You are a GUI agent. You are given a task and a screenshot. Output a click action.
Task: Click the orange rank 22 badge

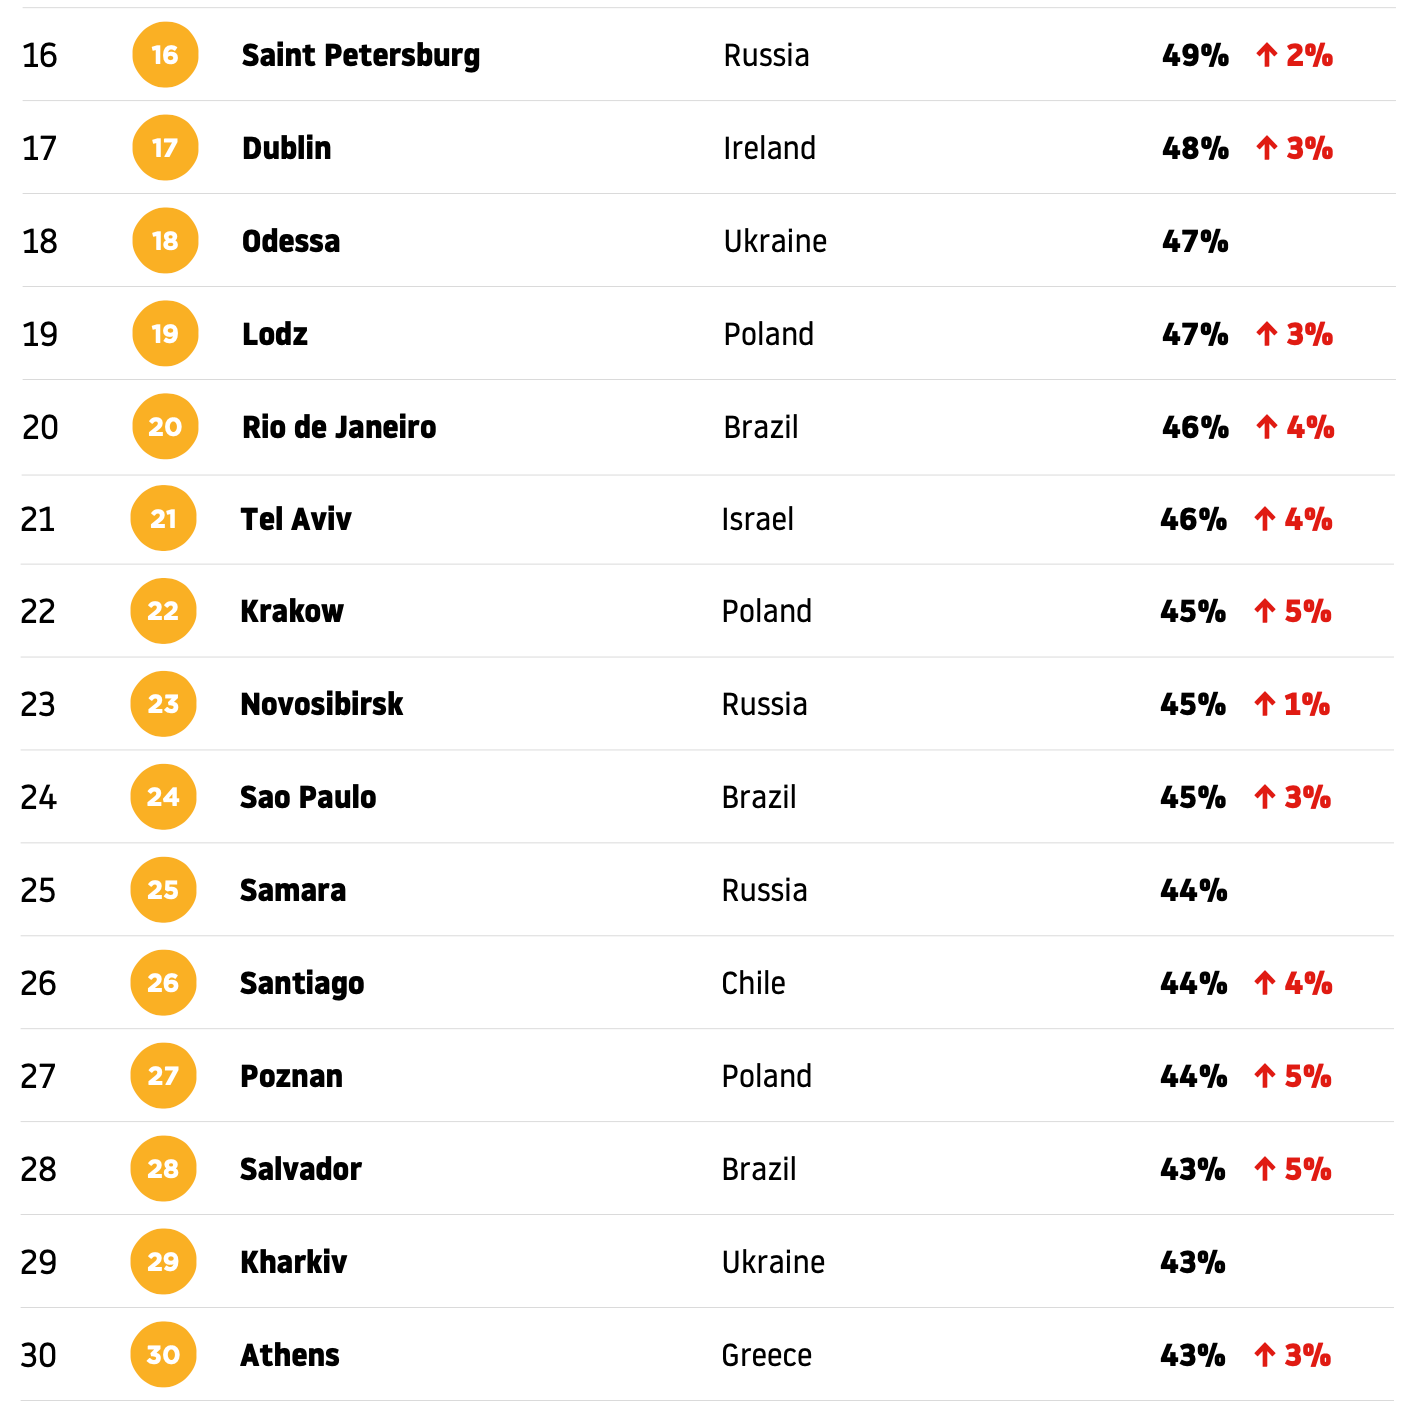click(163, 611)
